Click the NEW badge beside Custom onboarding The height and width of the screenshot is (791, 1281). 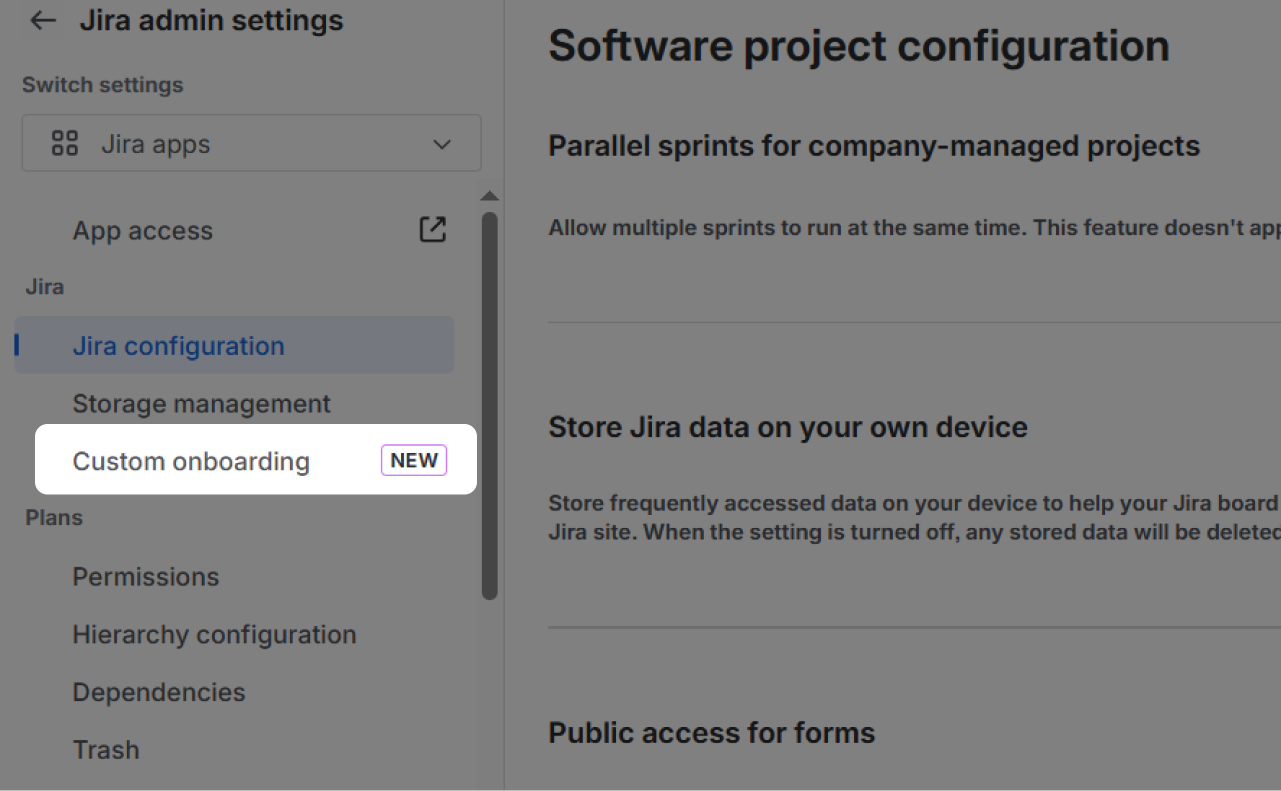point(414,460)
